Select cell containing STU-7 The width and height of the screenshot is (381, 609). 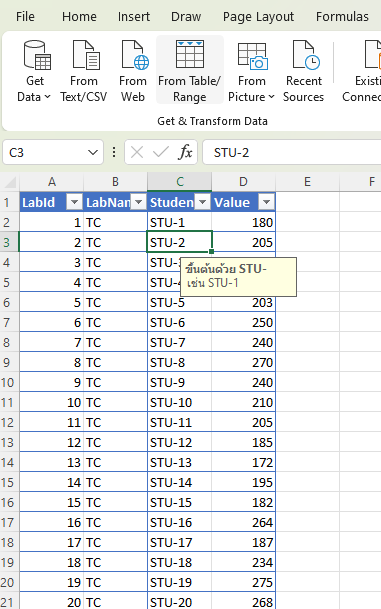point(179,343)
